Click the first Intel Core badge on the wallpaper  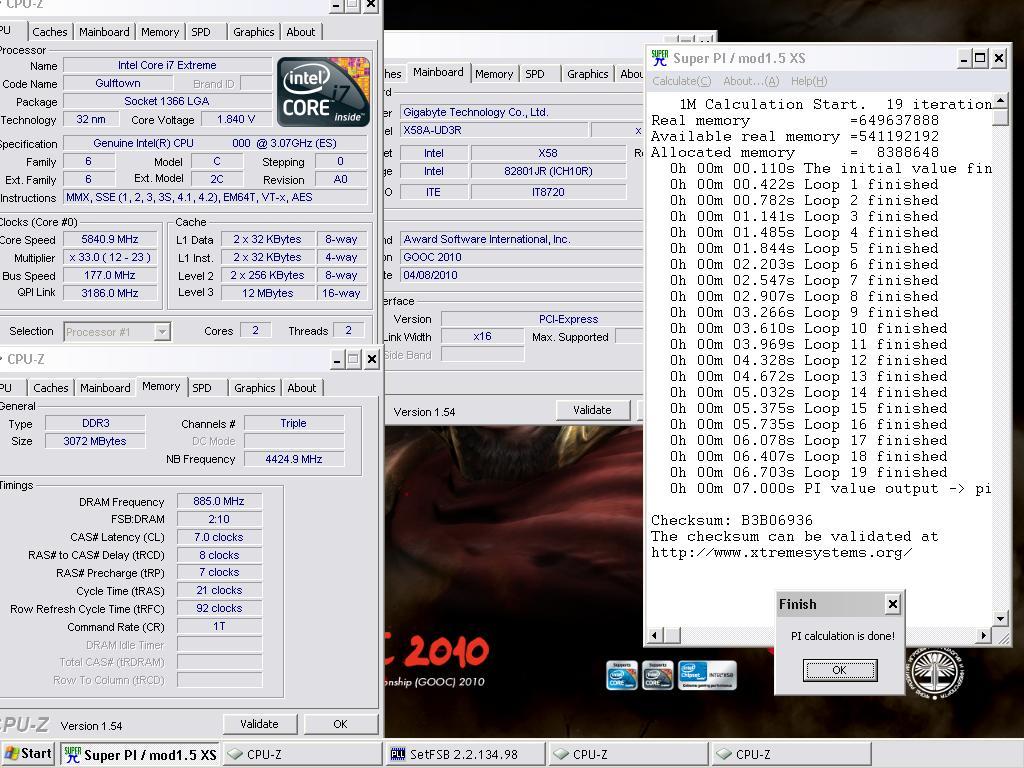(622, 675)
